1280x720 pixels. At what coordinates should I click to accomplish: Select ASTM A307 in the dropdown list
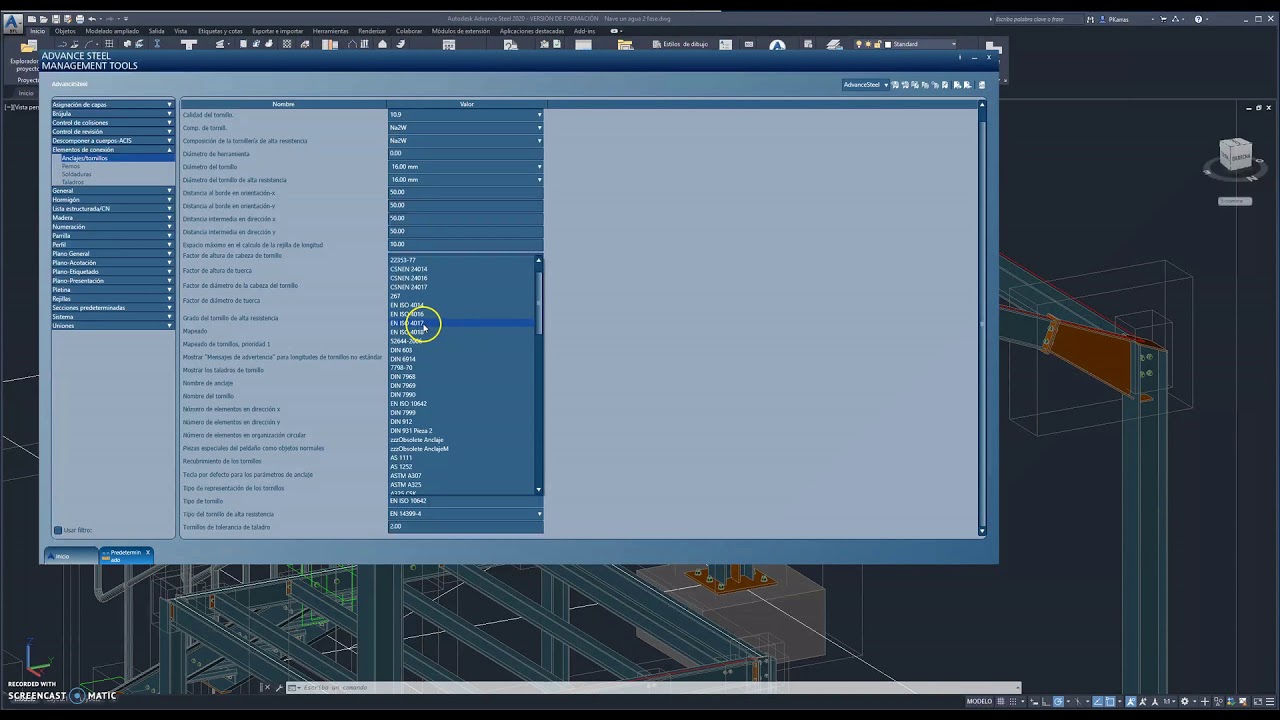tap(461, 476)
